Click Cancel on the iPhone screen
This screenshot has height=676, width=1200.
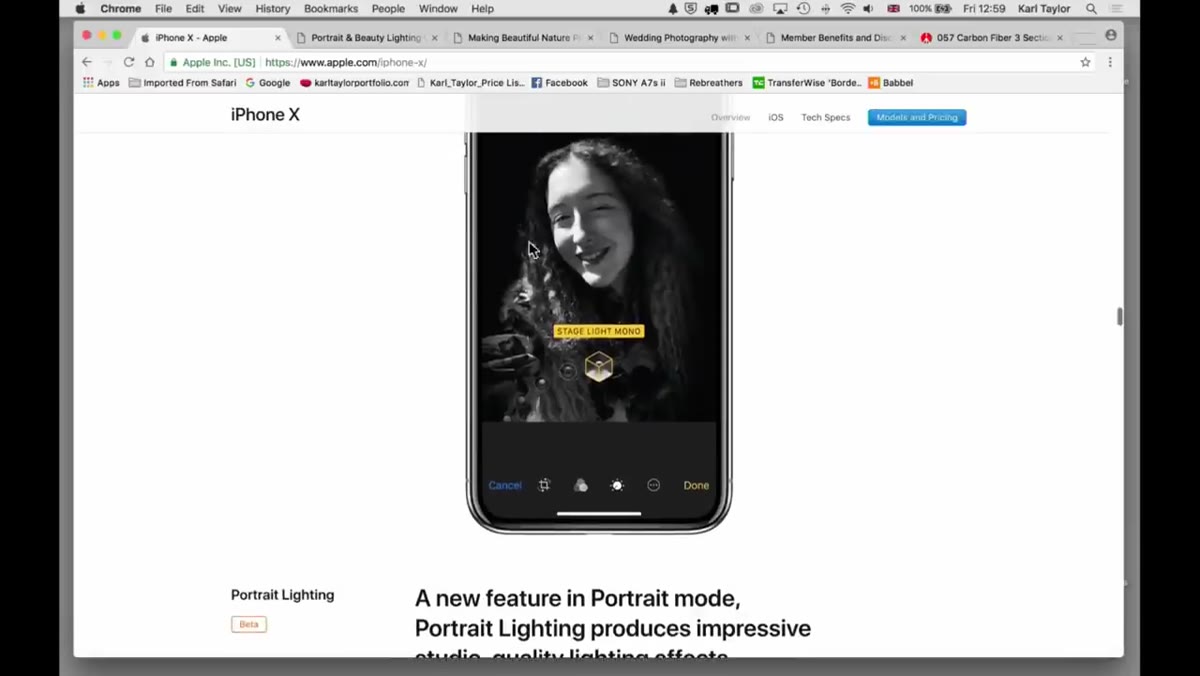pos(505,485)
